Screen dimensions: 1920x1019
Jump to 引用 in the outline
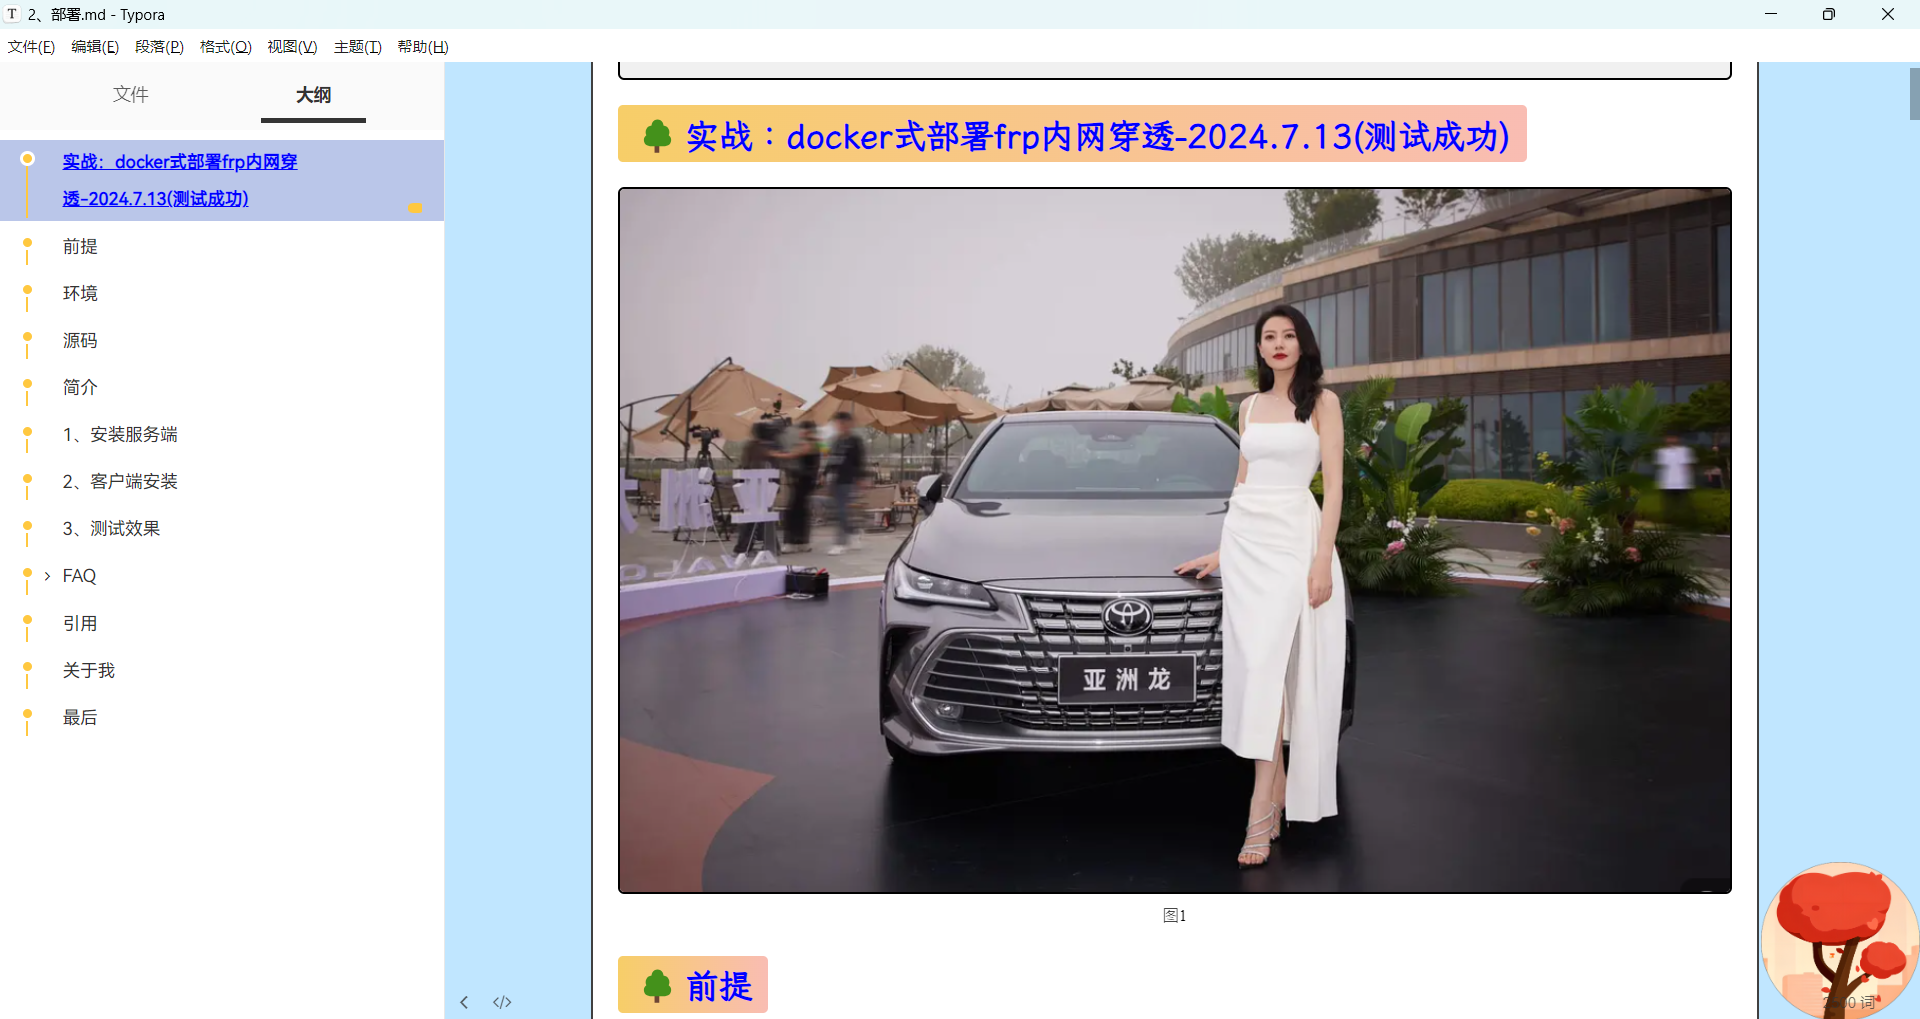80,623
